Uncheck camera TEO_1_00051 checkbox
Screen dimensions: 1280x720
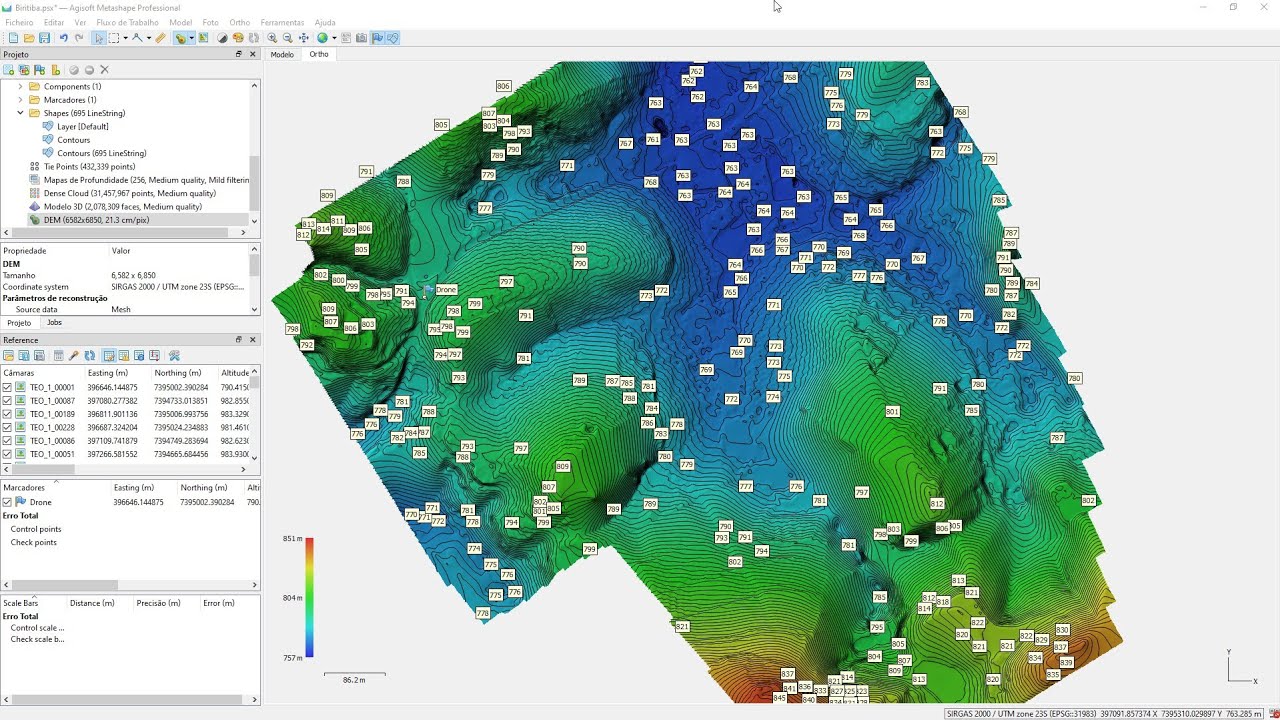(7, 454)
